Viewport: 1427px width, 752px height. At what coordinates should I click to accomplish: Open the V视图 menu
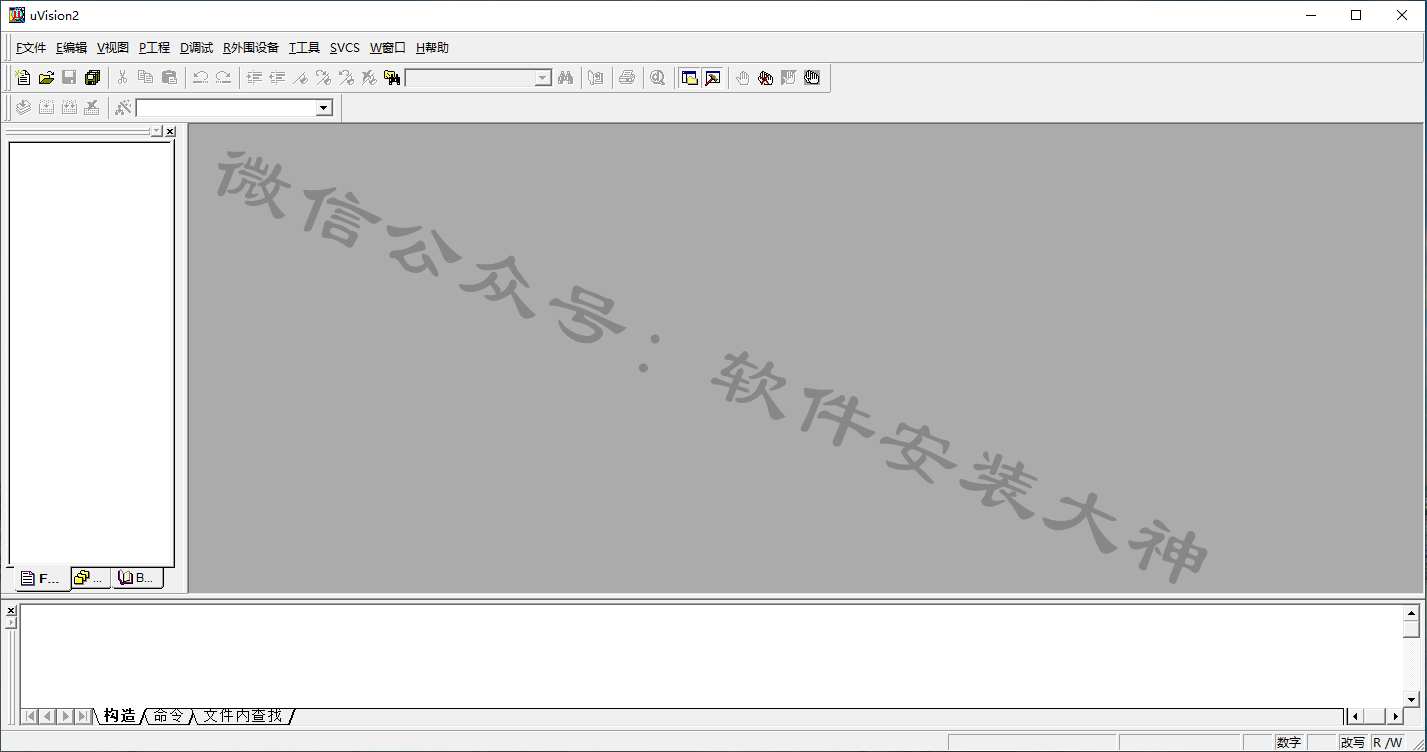(x=113, y=48)
